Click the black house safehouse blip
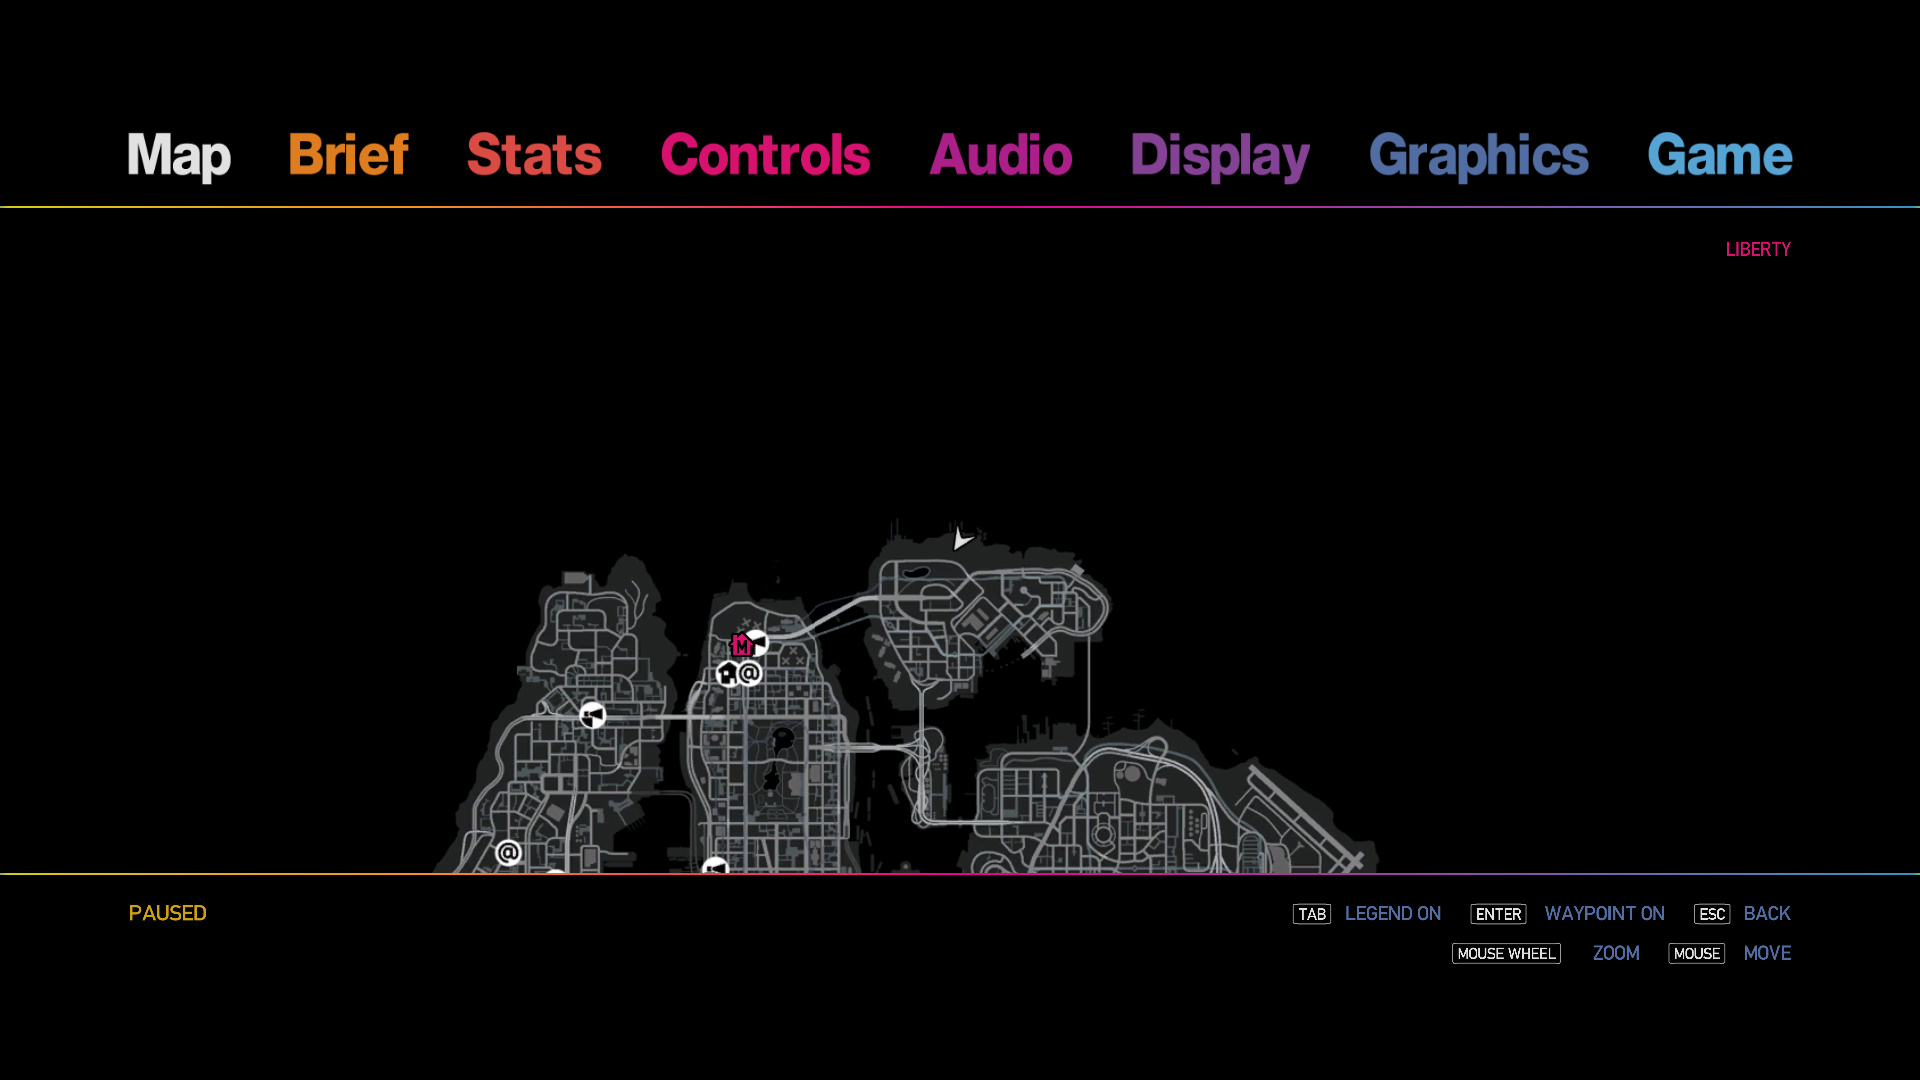Viewport: 1920px width, 1080px height. (728, 675)
